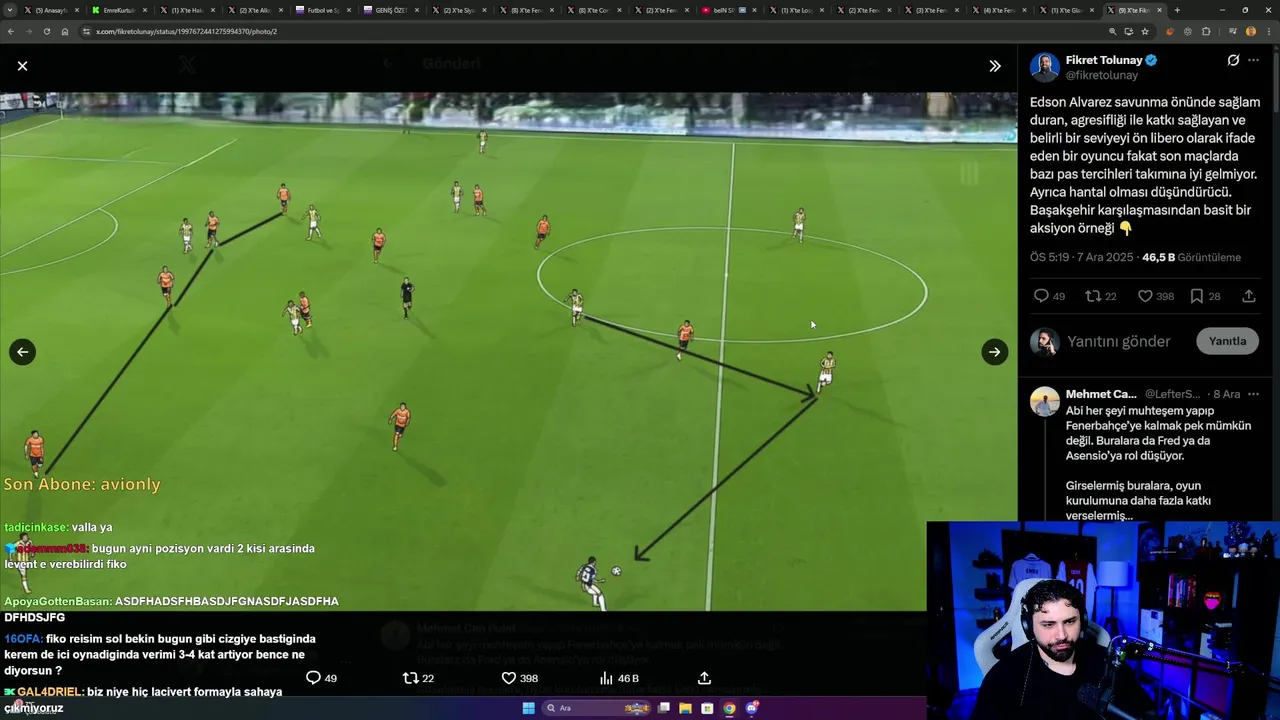The image size is (1280, 720).
Task: Retweet using the 22 repost icon in the side panel
Action: (1101, 296)
